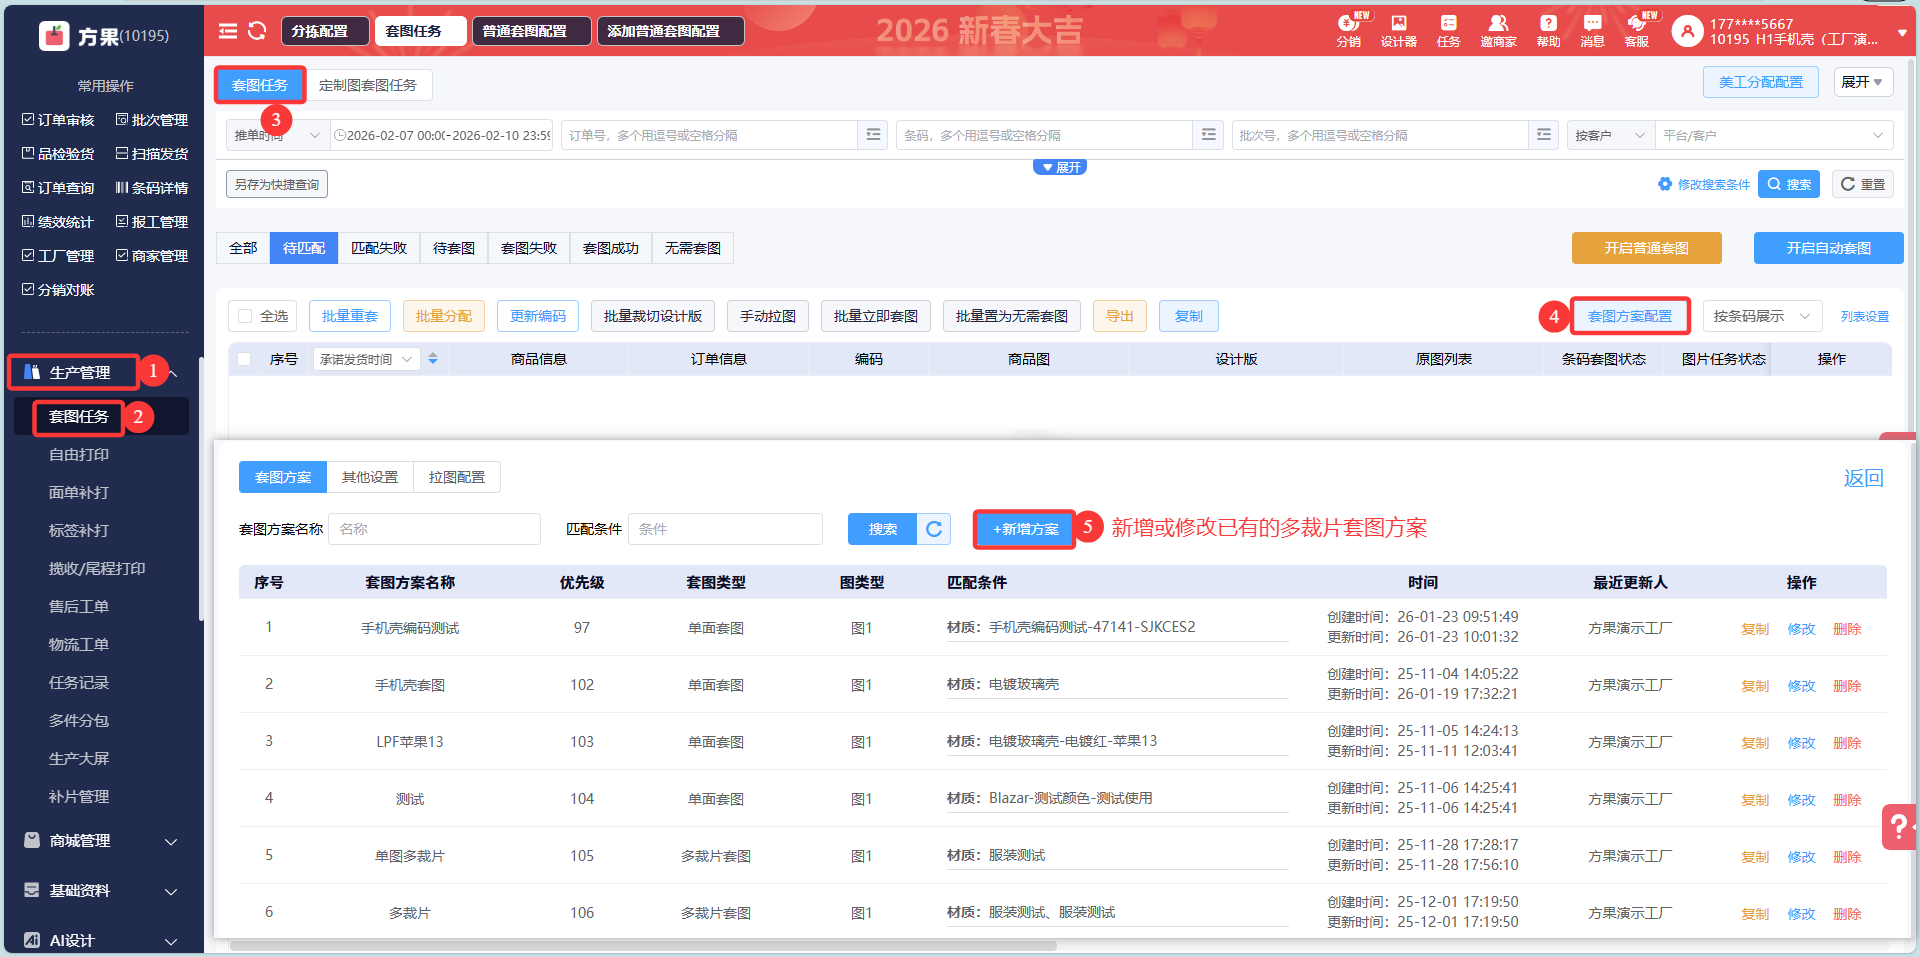Click the refresh icon beside 搜索 in scheme panel

(x=934, y=529)
